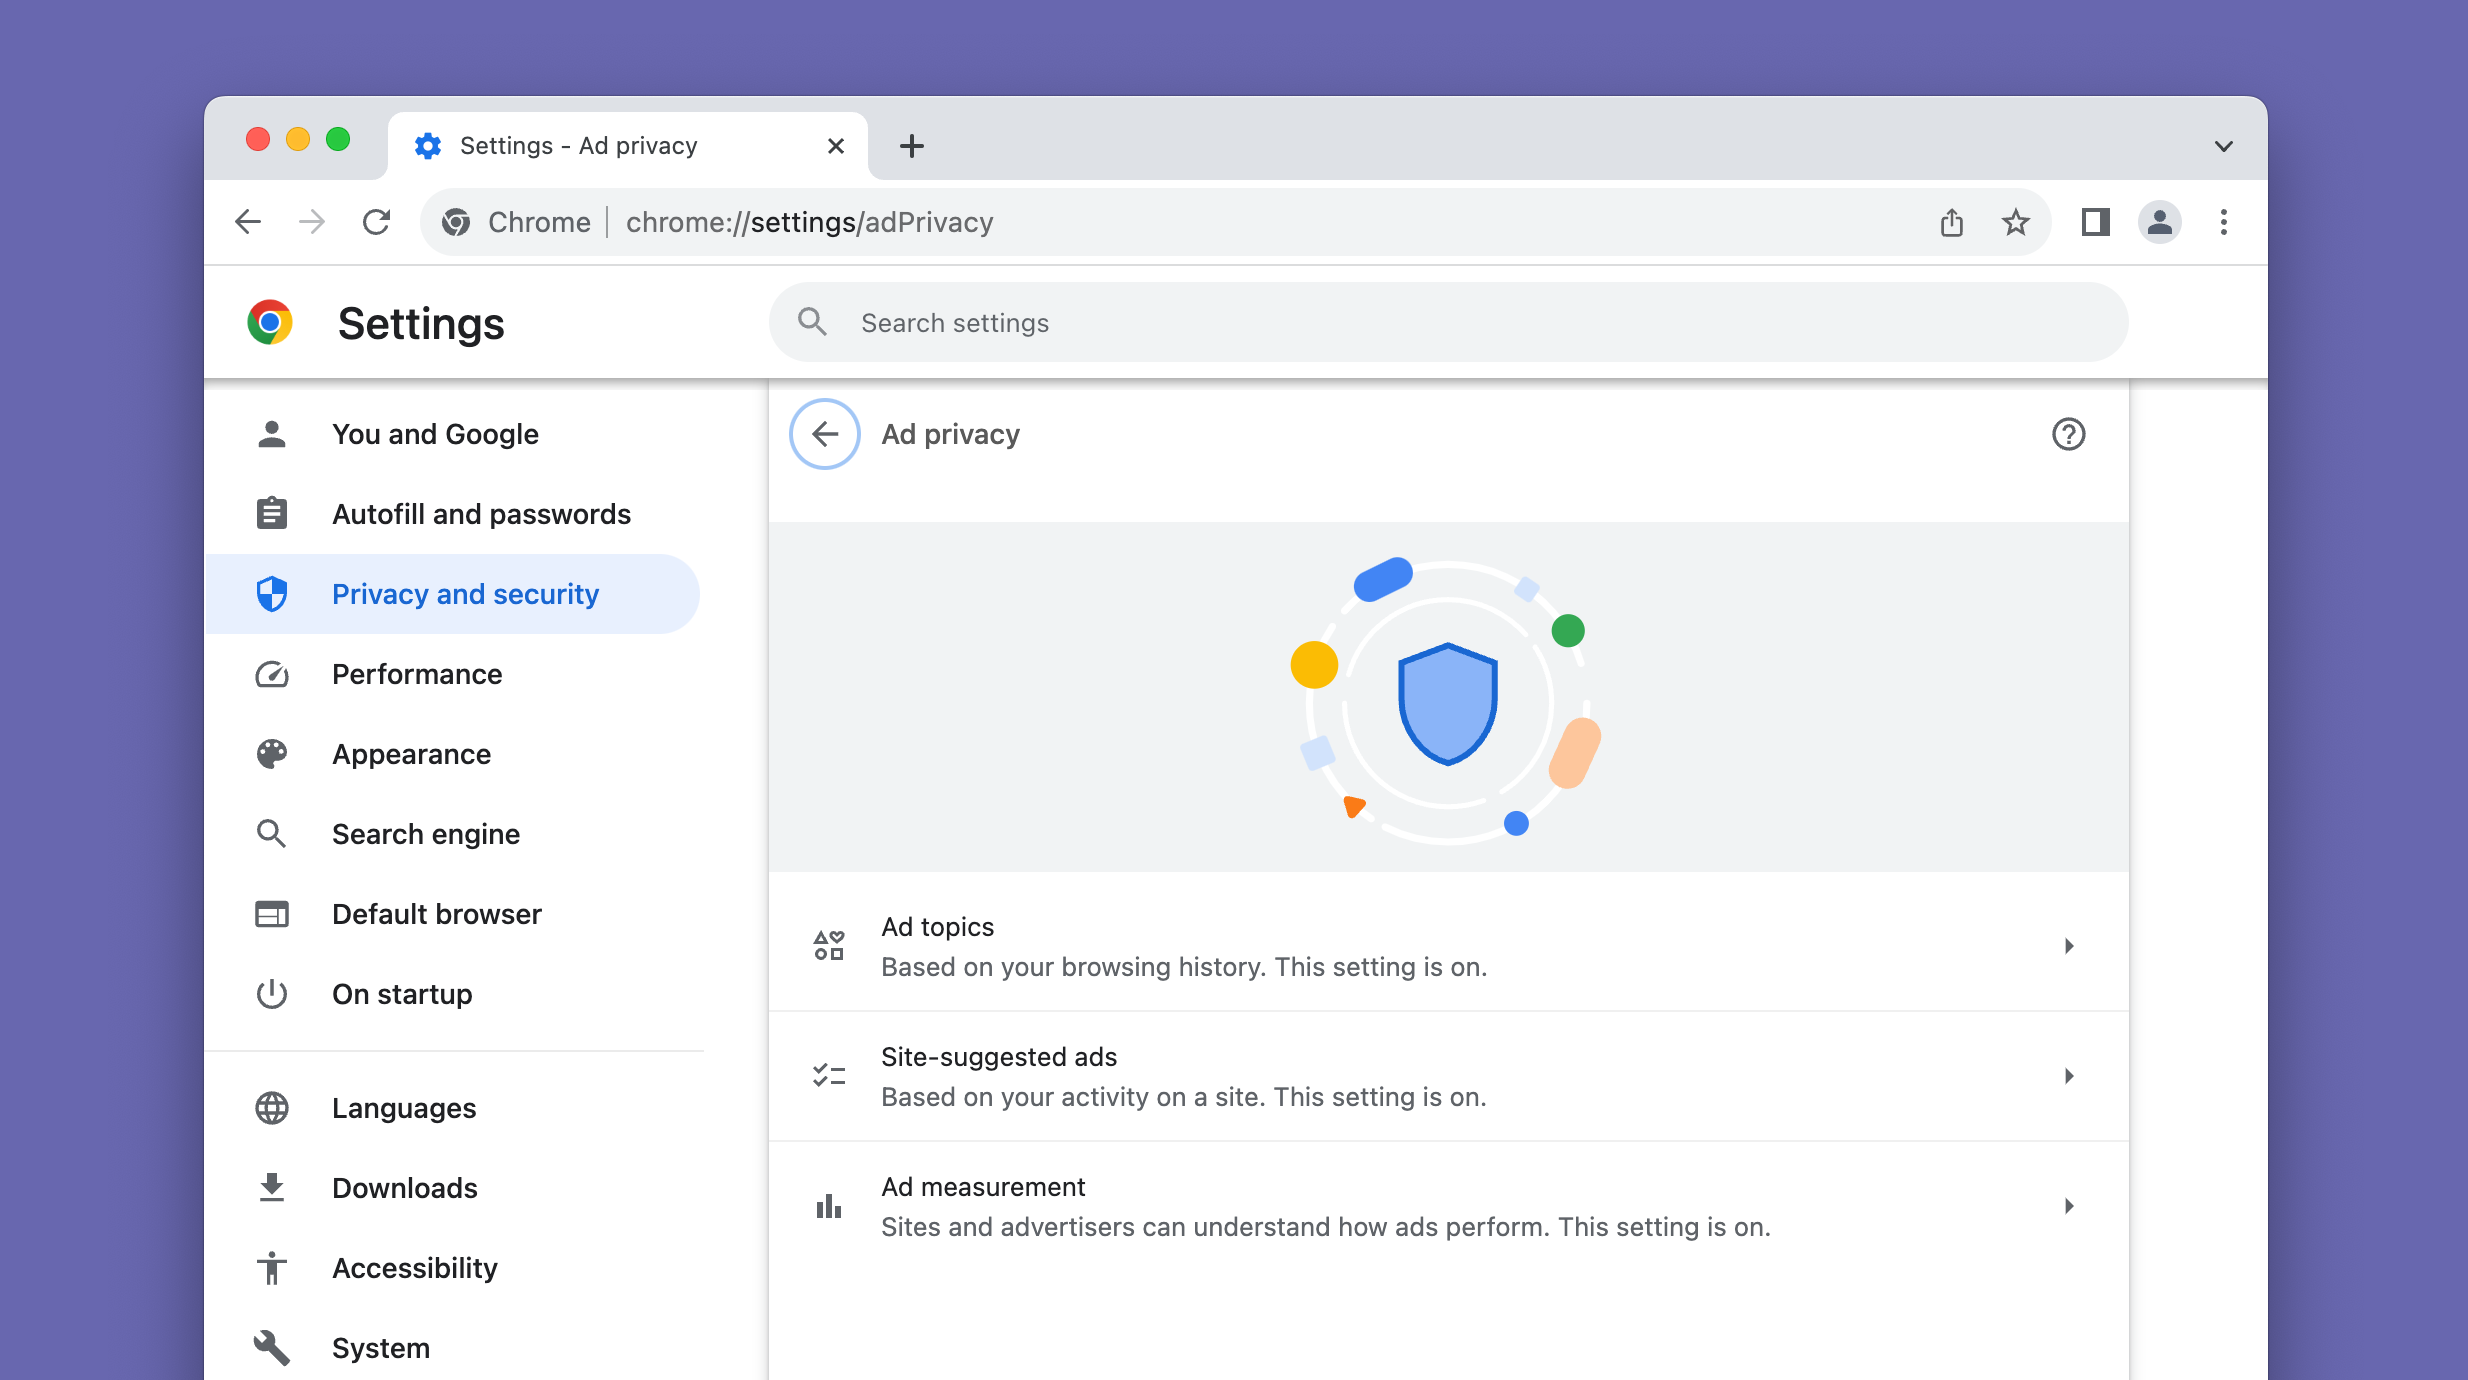The image size is (2468, 1380).
Task: Click the Appearance palette icon
Action: pos(271,754)
